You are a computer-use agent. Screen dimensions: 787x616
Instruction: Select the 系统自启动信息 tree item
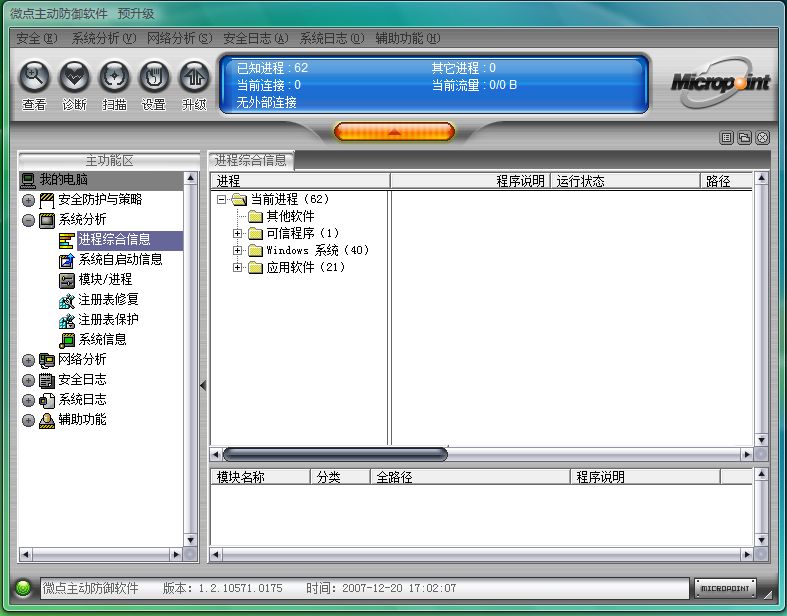point(120,260)
